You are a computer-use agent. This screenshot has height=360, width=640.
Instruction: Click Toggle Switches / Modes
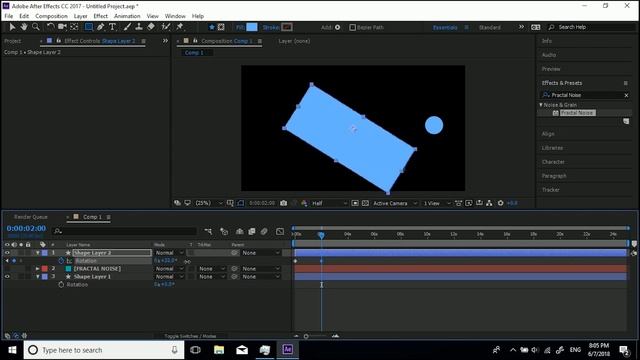190,336
